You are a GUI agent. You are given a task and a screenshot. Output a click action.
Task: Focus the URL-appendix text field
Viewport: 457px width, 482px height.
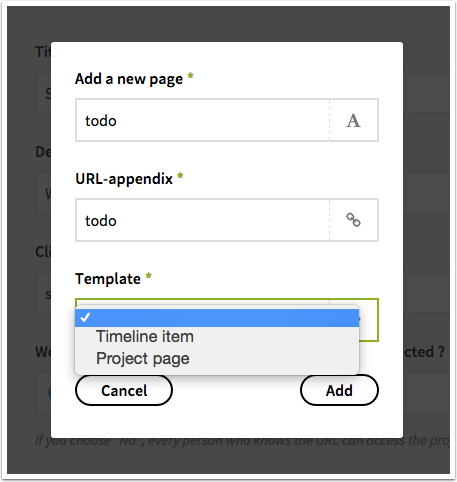[x=203, y=220]
